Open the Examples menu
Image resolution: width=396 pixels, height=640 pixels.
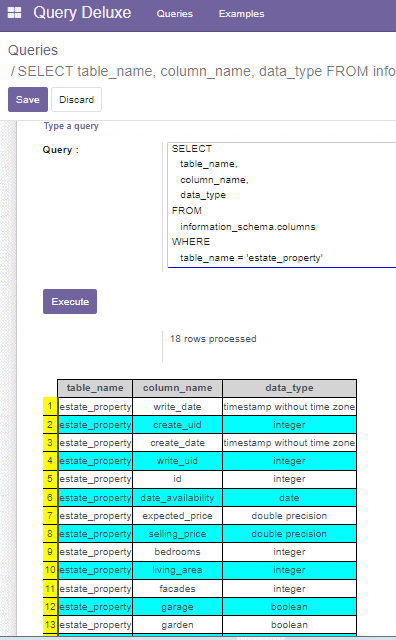point(241,14)
